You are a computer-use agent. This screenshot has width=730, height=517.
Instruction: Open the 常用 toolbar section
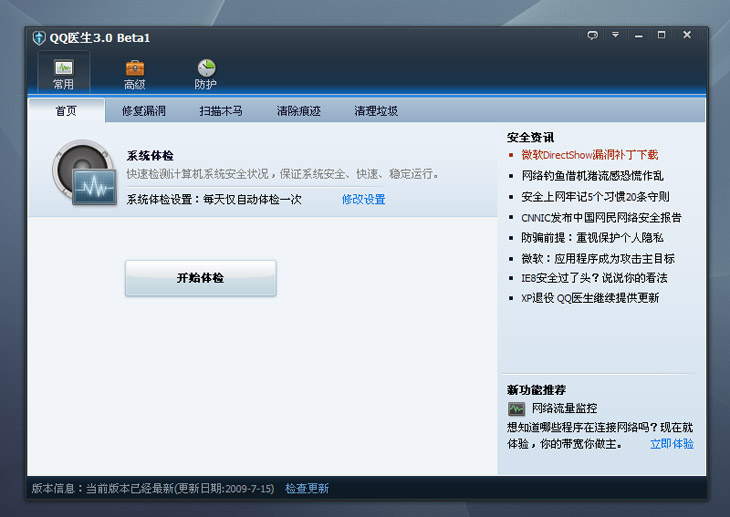pos(63,73)
